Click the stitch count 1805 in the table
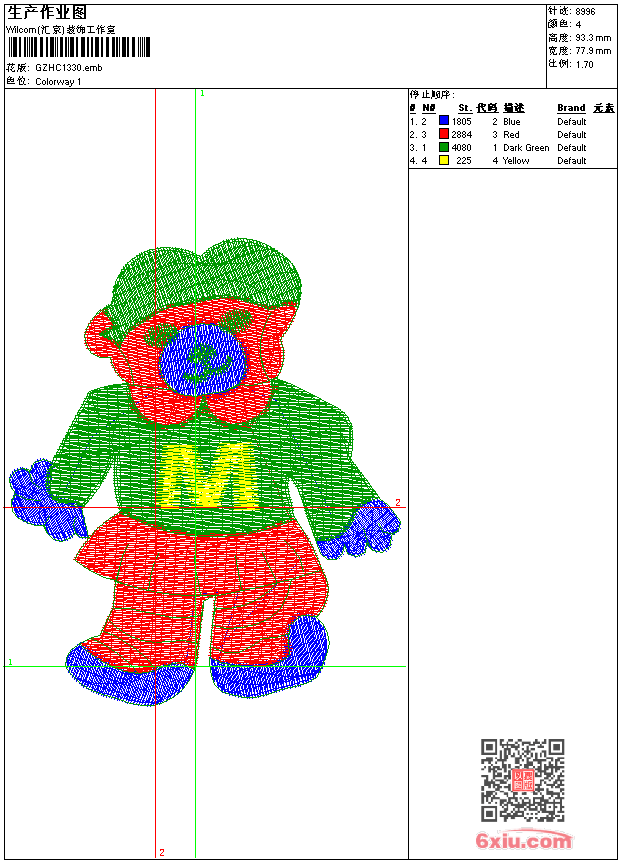Screen dimensions: 620x860 point(461,122)
